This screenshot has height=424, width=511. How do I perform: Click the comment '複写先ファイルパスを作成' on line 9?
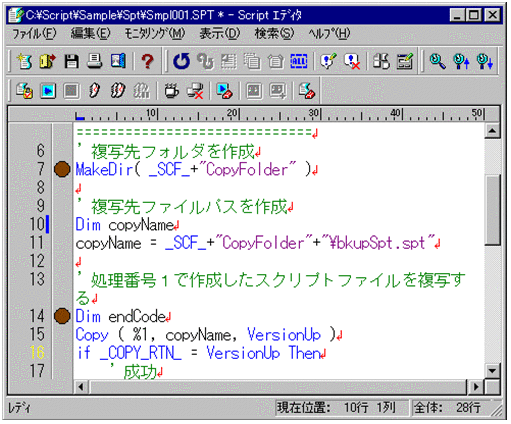(x=189, y=206)
